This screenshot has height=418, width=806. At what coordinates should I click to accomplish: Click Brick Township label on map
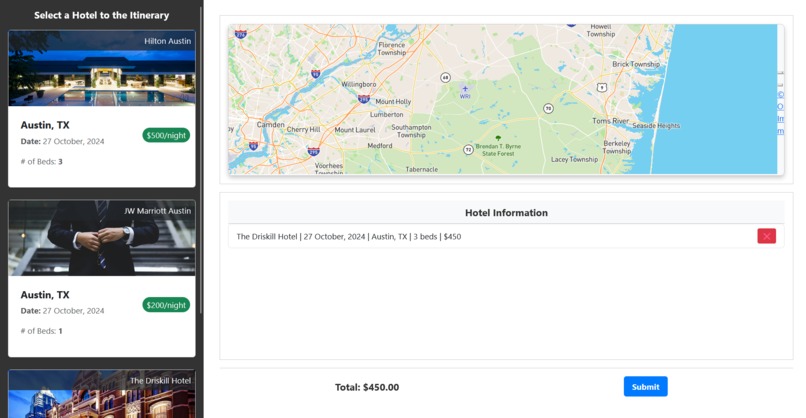[x=636, y=64]
